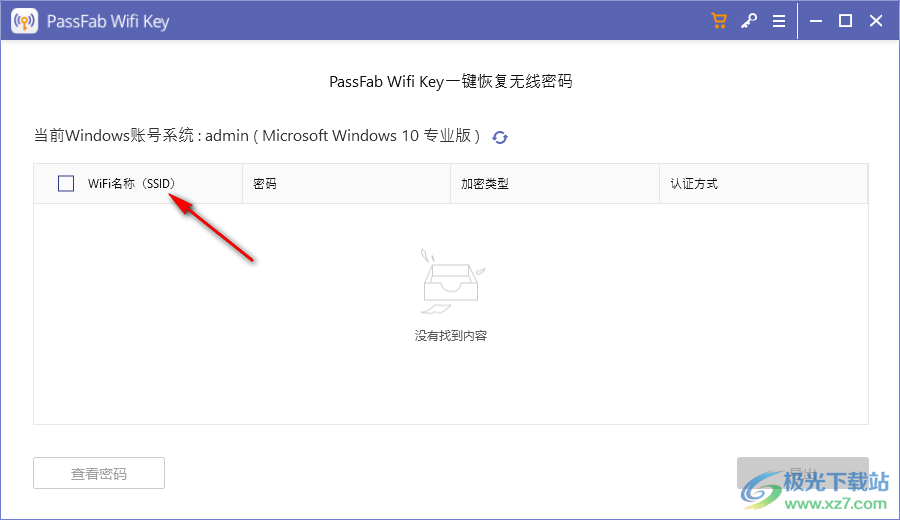Minimize the PassFab window
Screen dimensions: 900x520
816,21
